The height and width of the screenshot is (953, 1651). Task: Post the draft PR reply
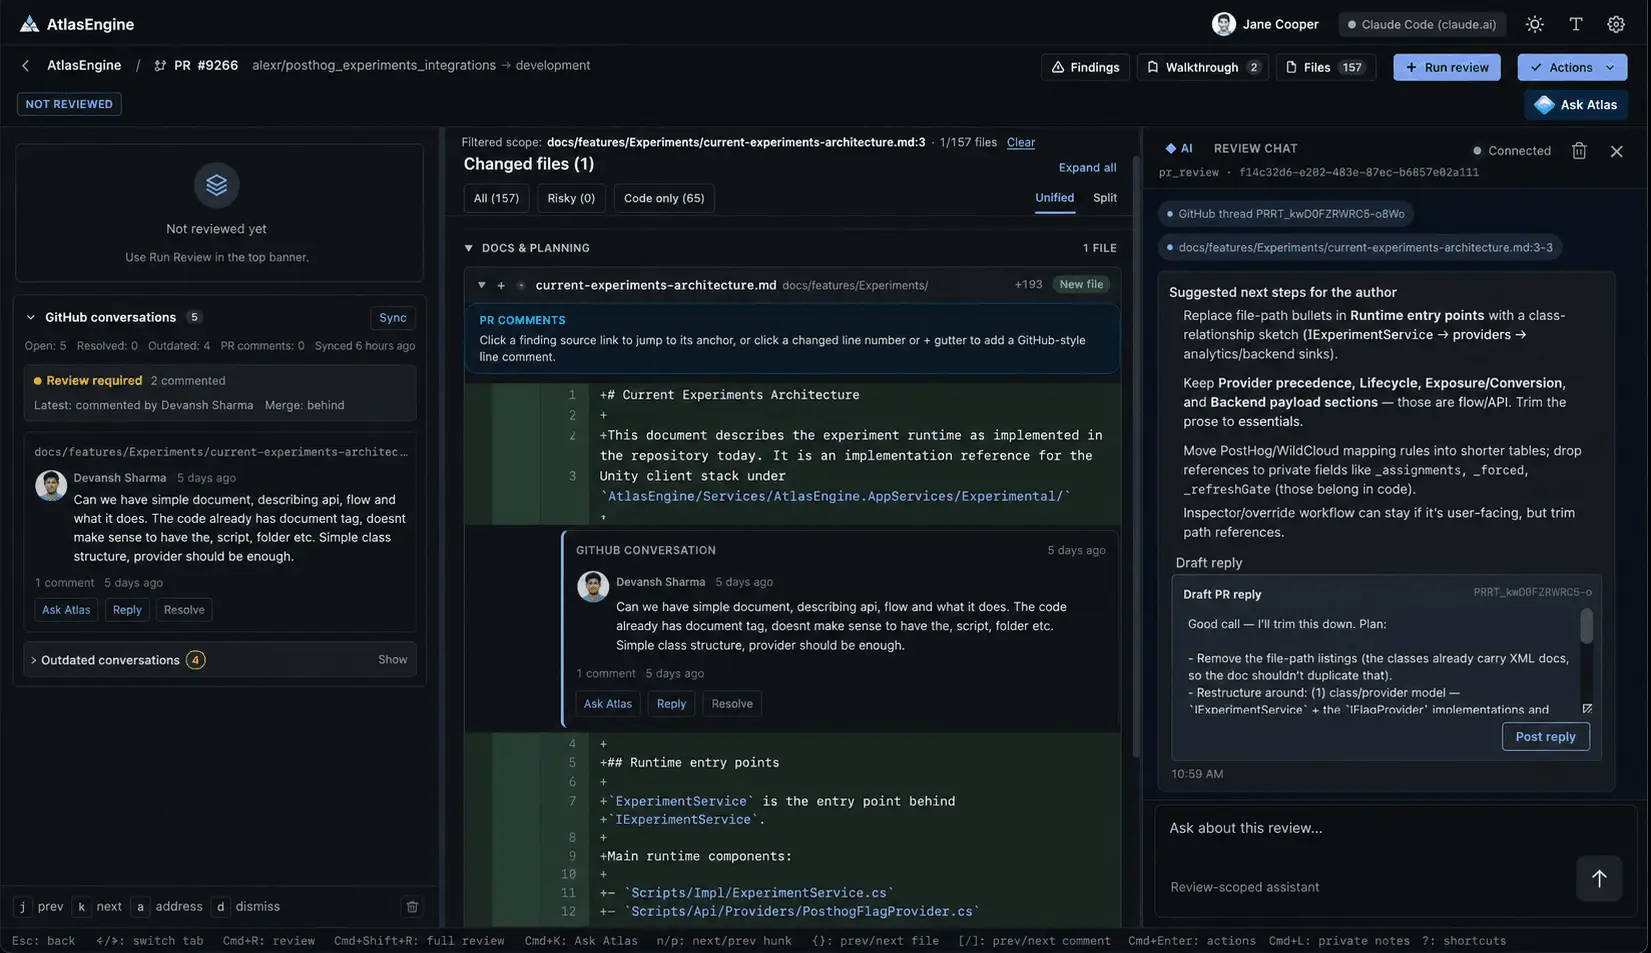coord(1545,737)
